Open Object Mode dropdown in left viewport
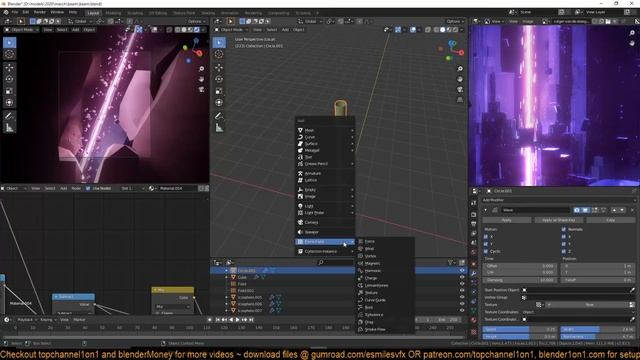 pyautogui.click(x=22, y=30)
